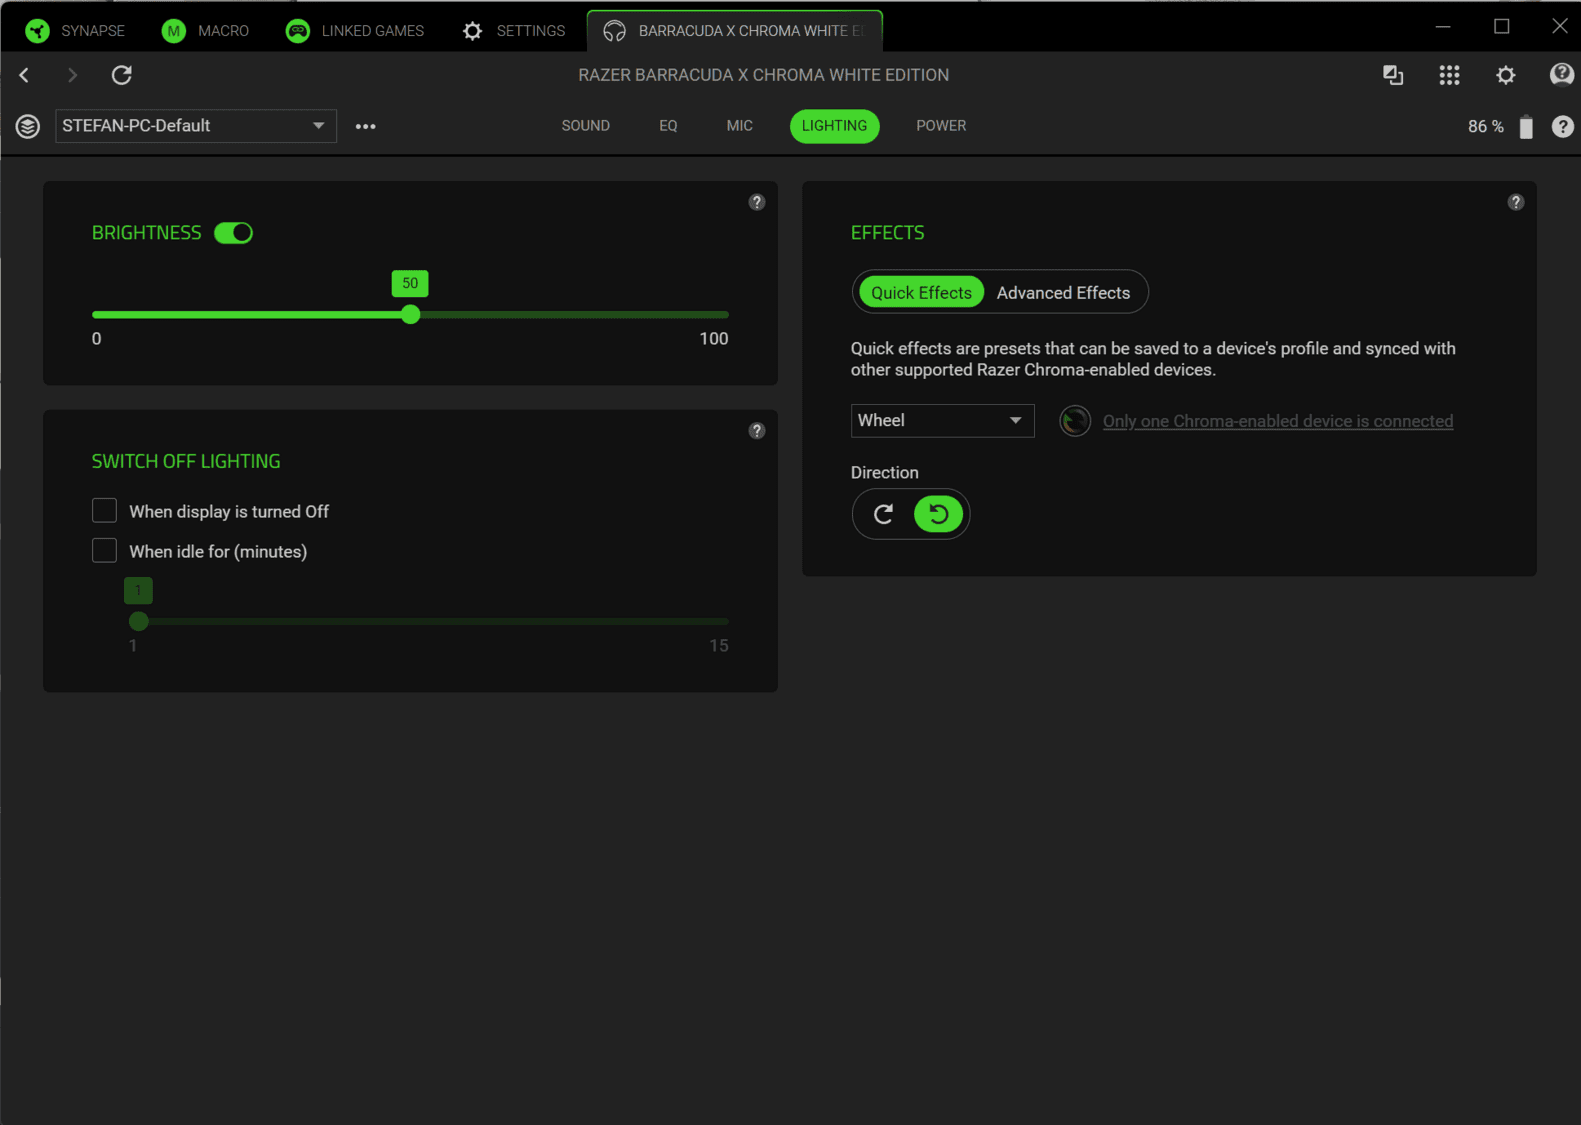Click the Macro M icon
1581x1125 pixels.
(174, 31)
